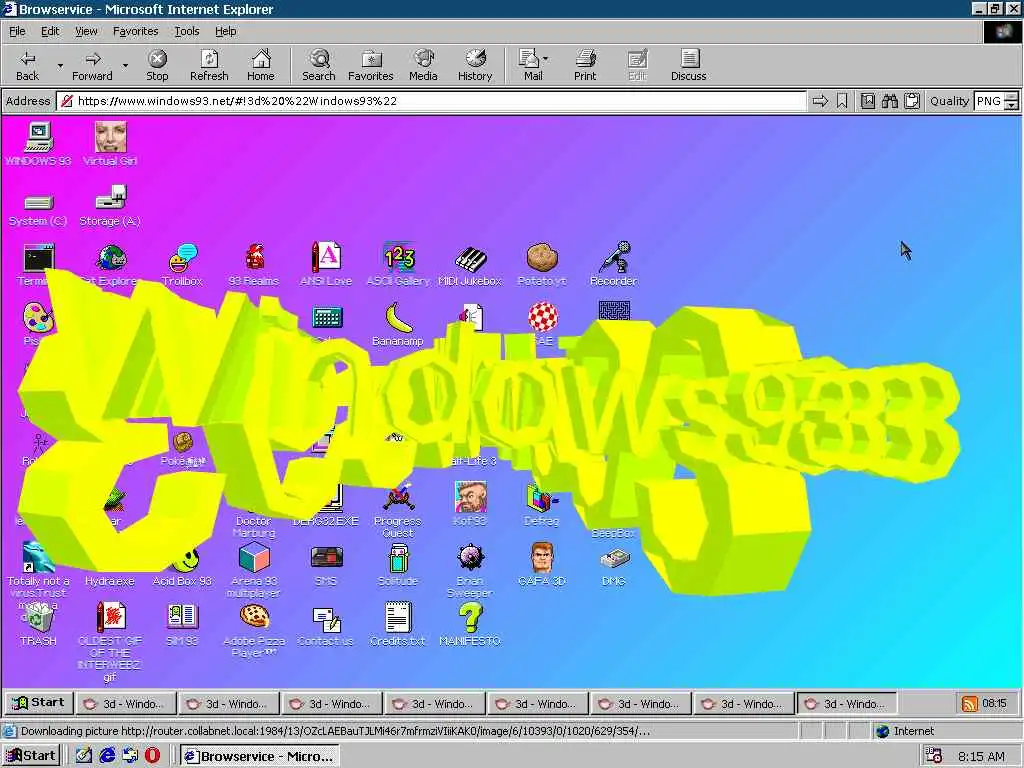Open the Quality PNG dropdown
Viewport: 1024px width, 768px height.
(x=995, y=101)
